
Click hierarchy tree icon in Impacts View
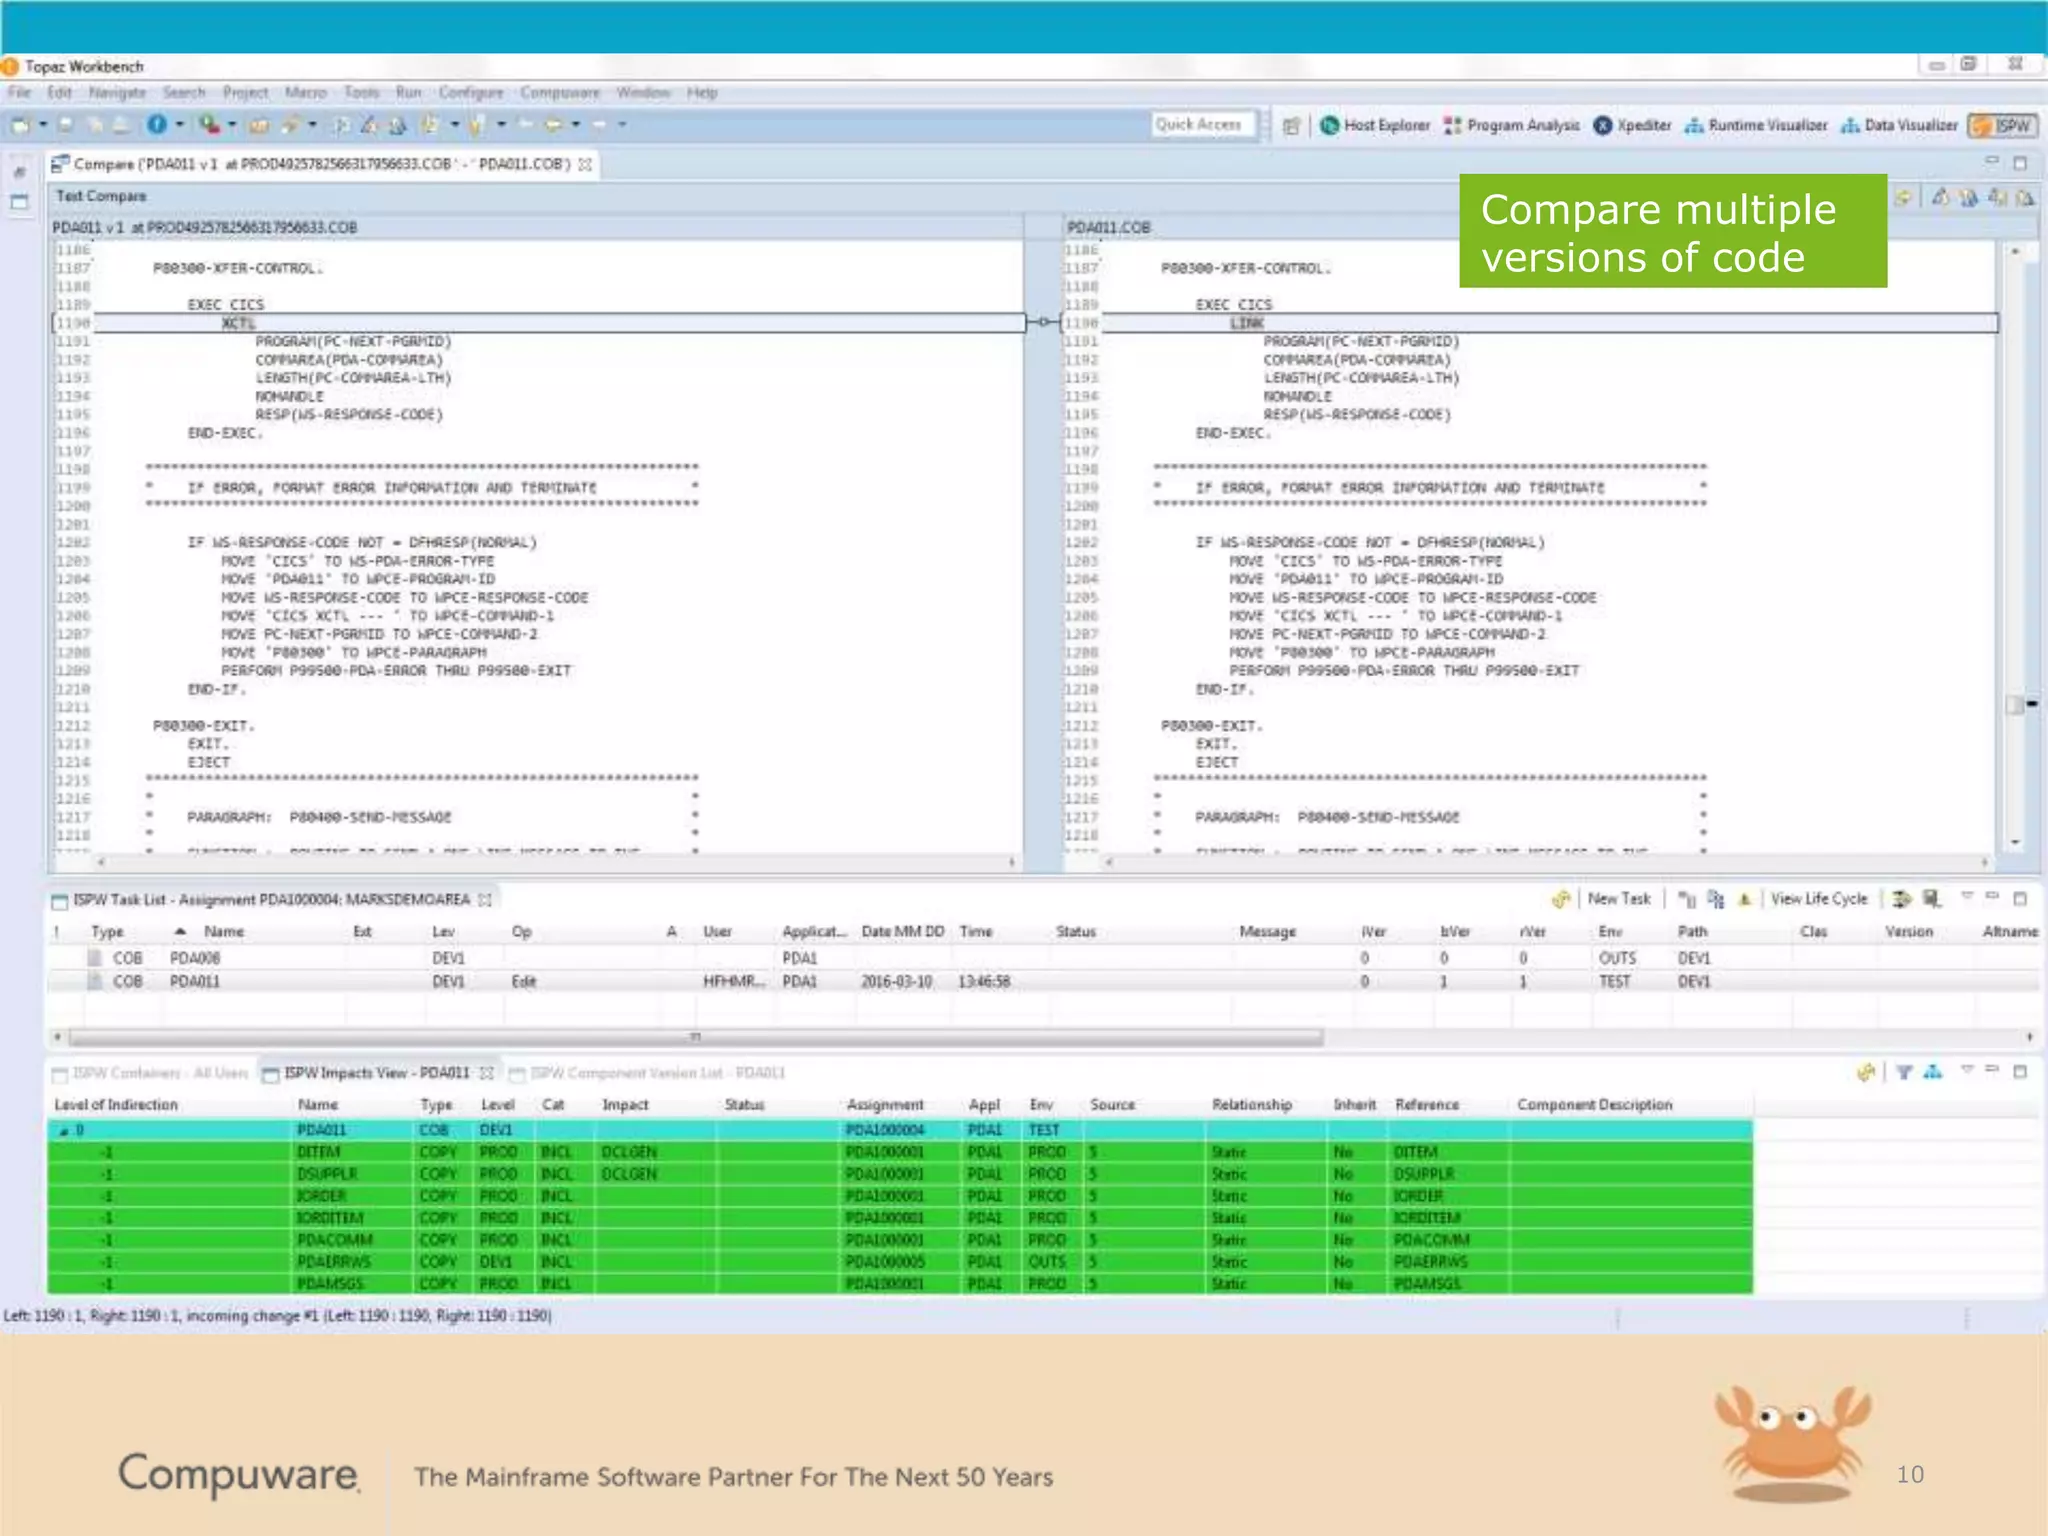coord(1933,1072)
